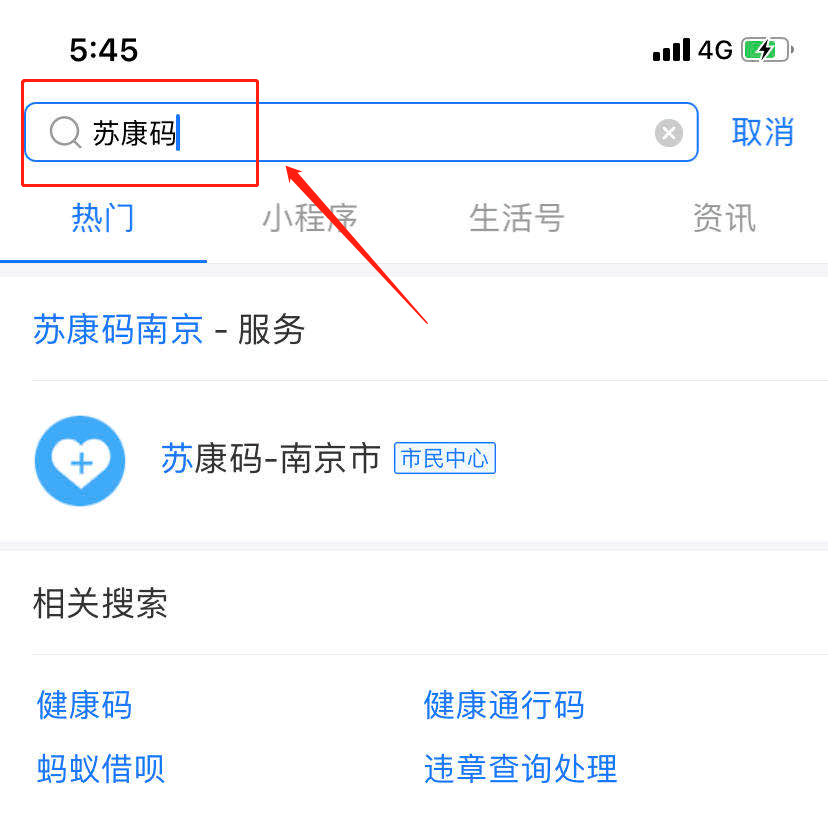Tap the battery charging icon
The height and width of the screenshot is (817, 828).
click(767, 50)
